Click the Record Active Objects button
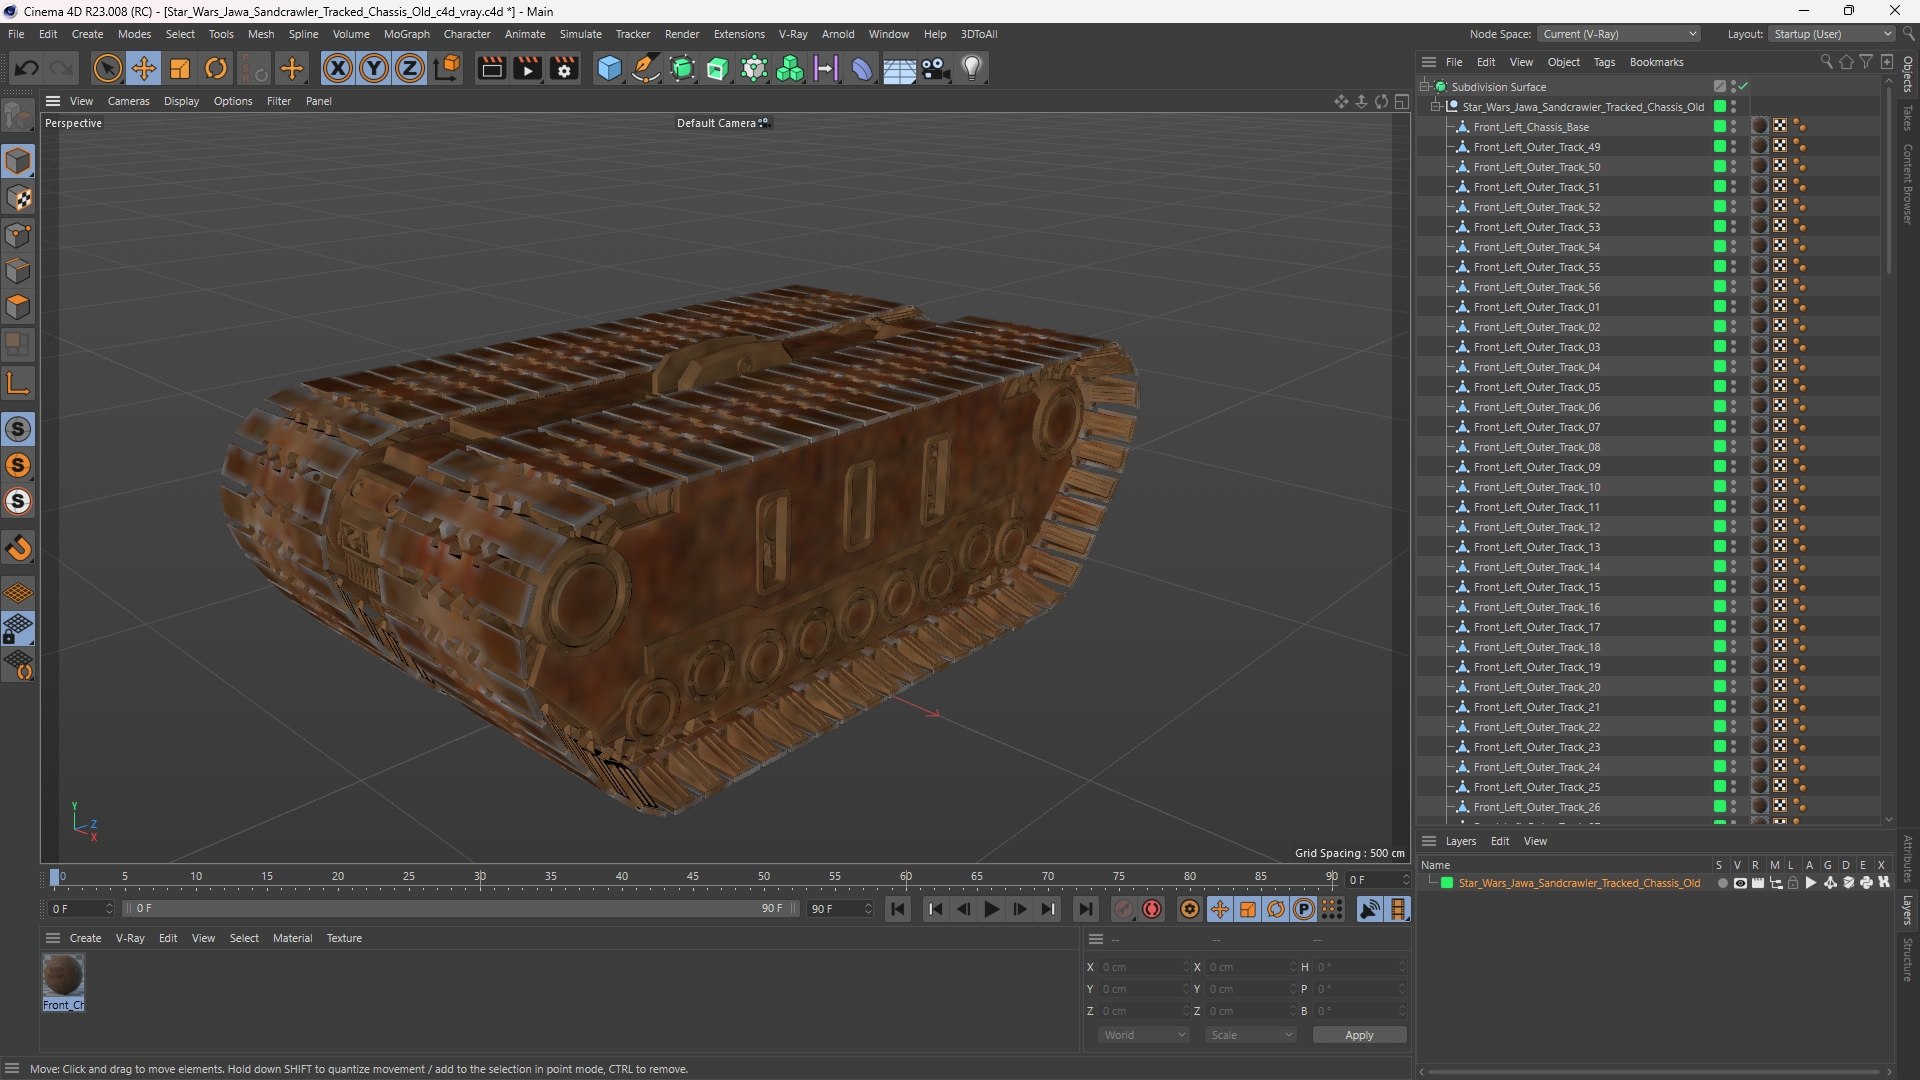 coord(1124,909)
